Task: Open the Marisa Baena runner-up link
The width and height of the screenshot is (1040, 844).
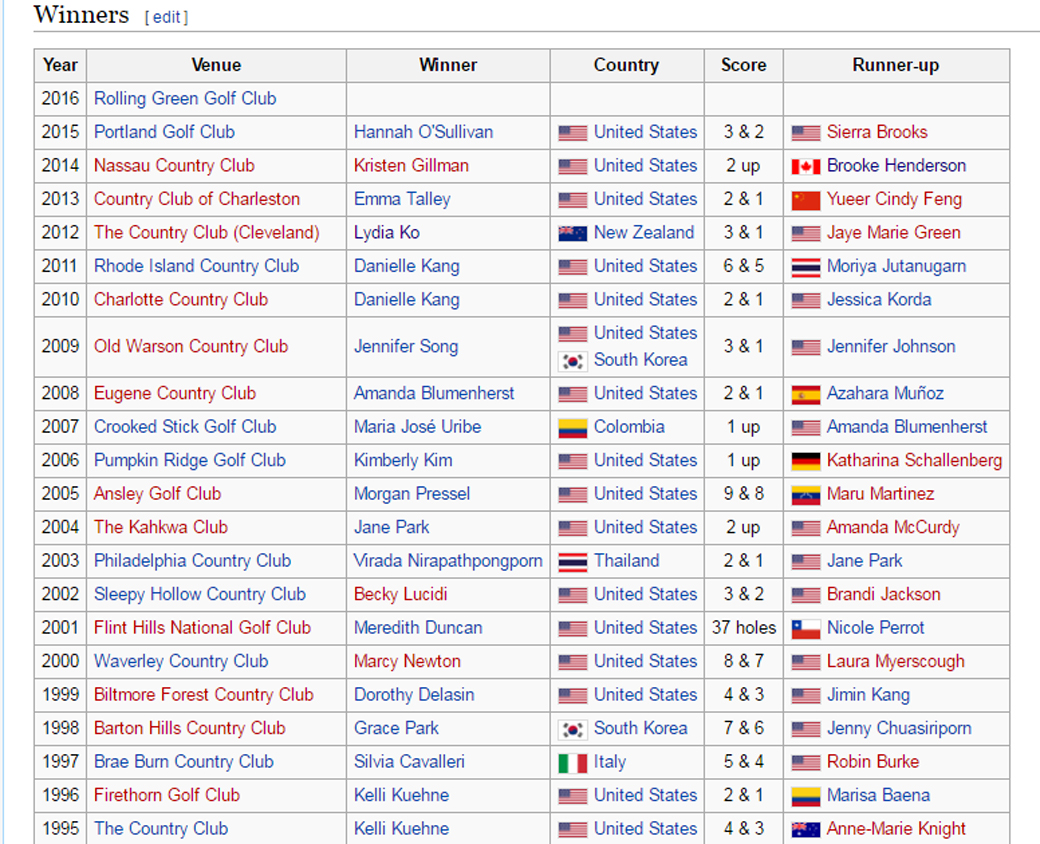Action: (878, 795)
